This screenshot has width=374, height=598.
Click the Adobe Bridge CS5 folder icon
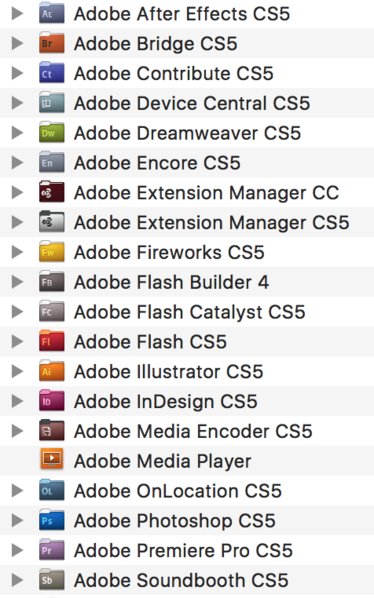(52, 43)
